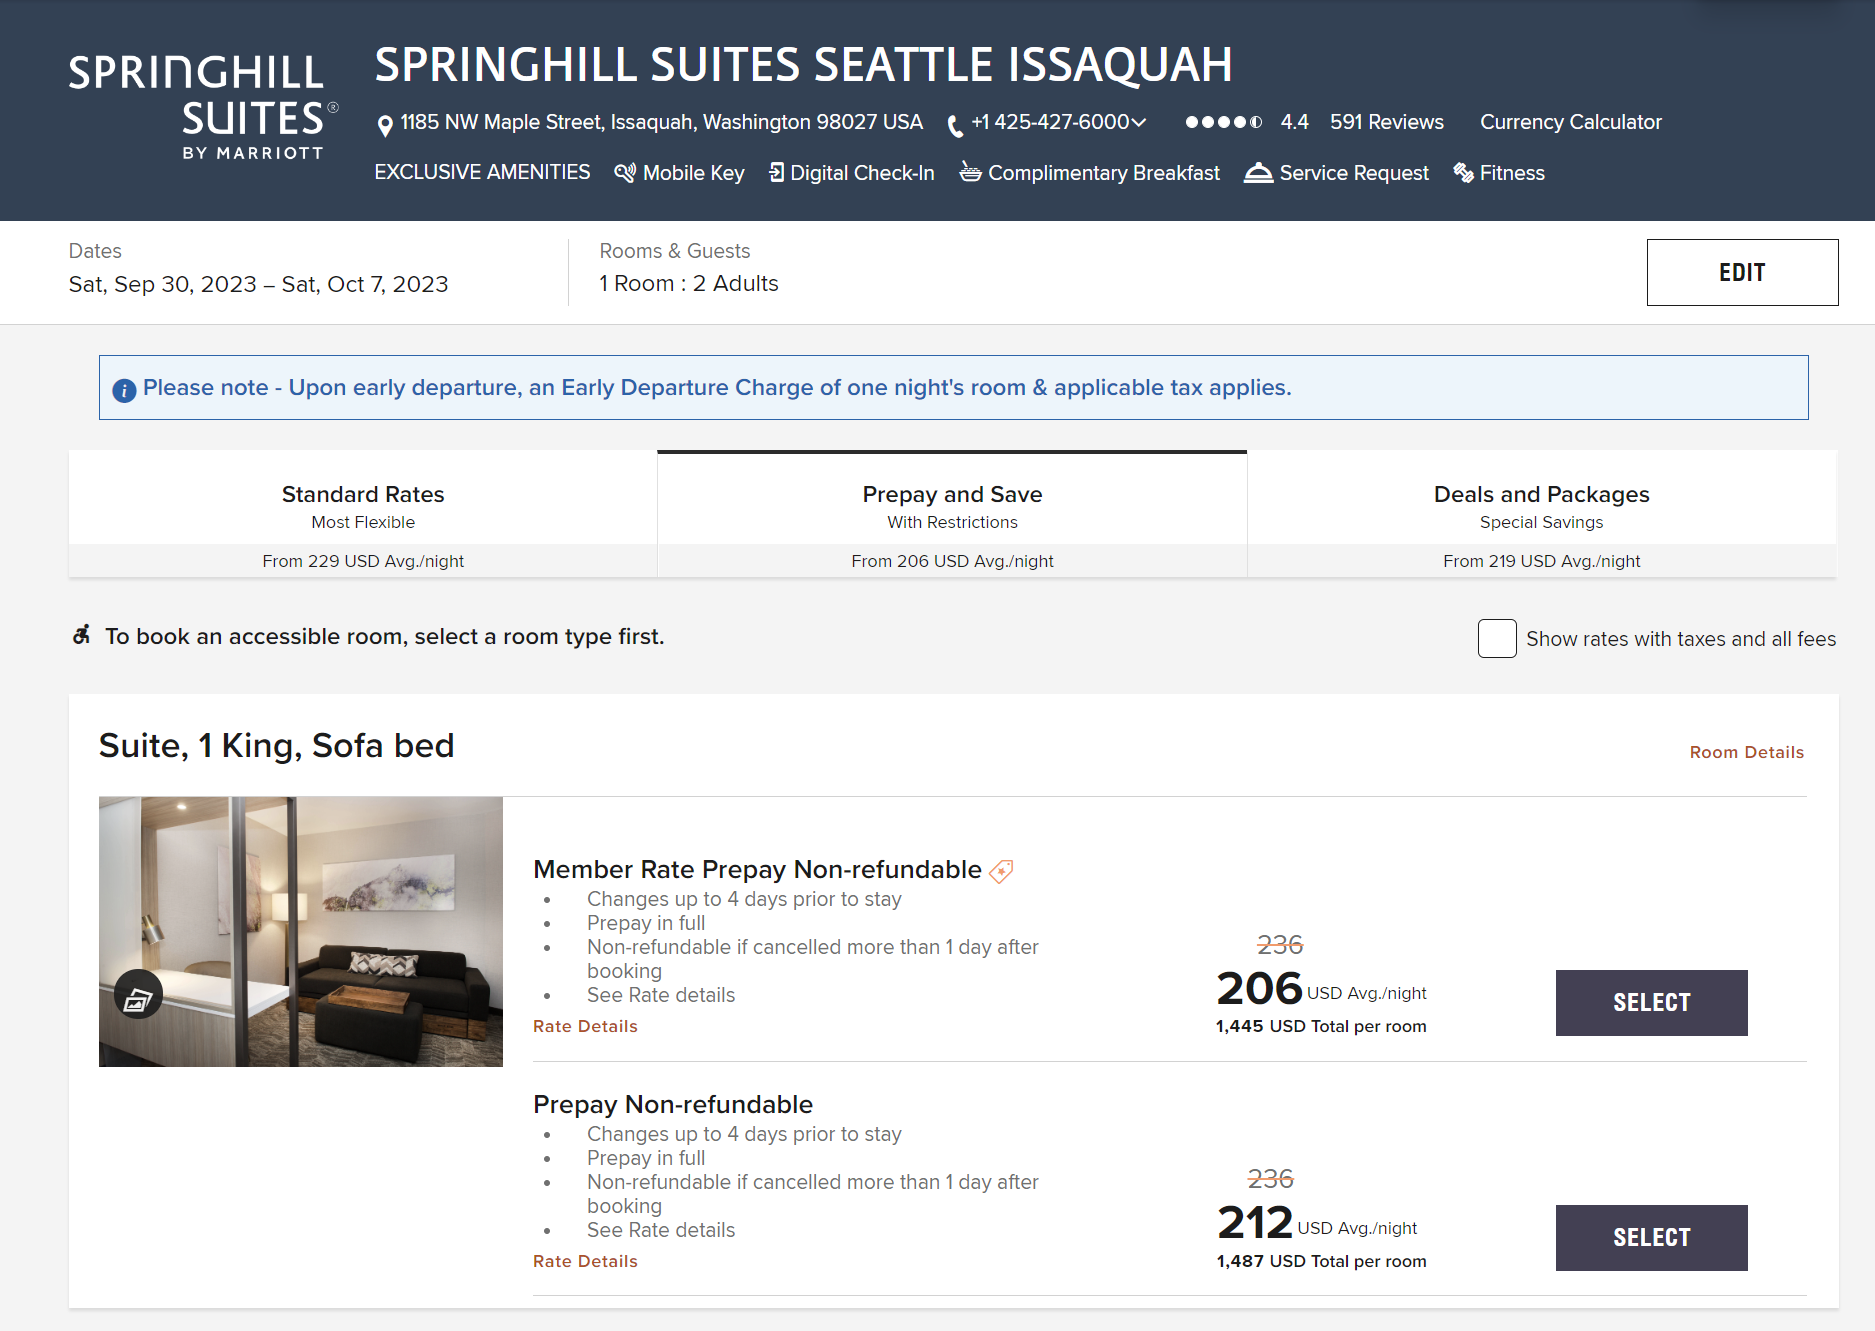This screenshot has height=1331, width=1875.
Task: Click the info icon in early departure notice
Action: [x=124, y=390]
